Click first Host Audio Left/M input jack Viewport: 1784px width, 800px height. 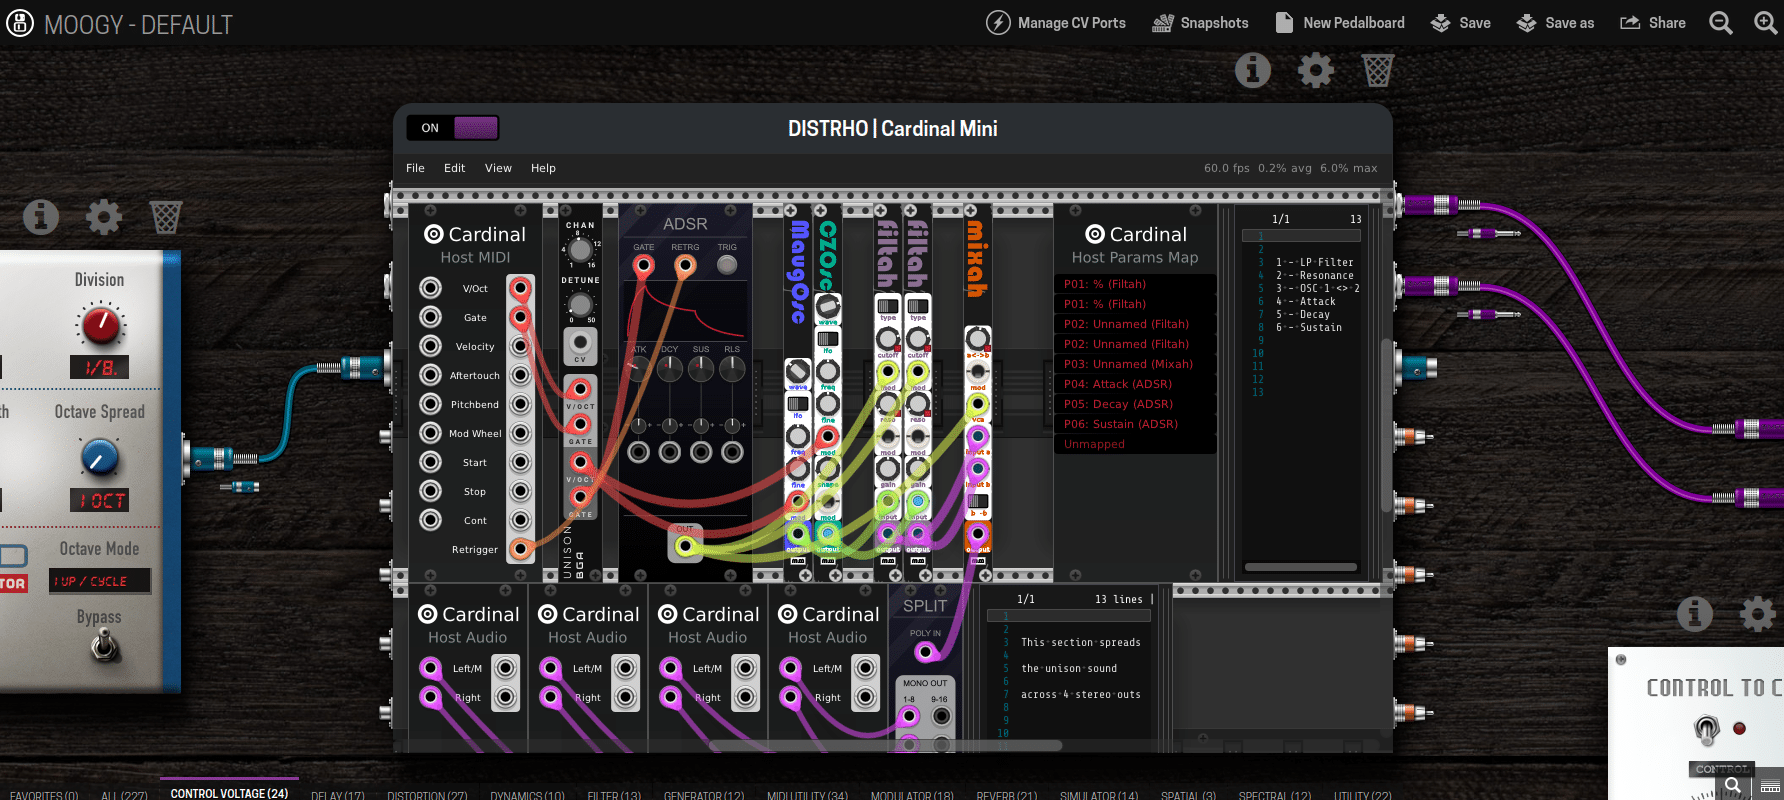431,667
